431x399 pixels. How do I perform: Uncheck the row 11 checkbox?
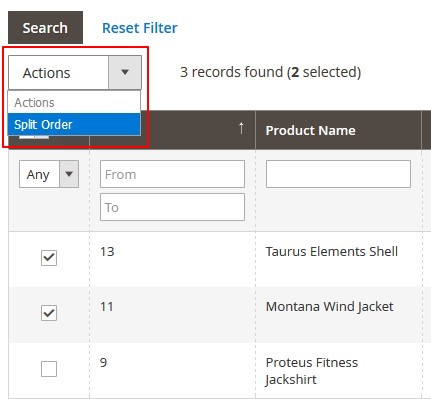[49, 313]
